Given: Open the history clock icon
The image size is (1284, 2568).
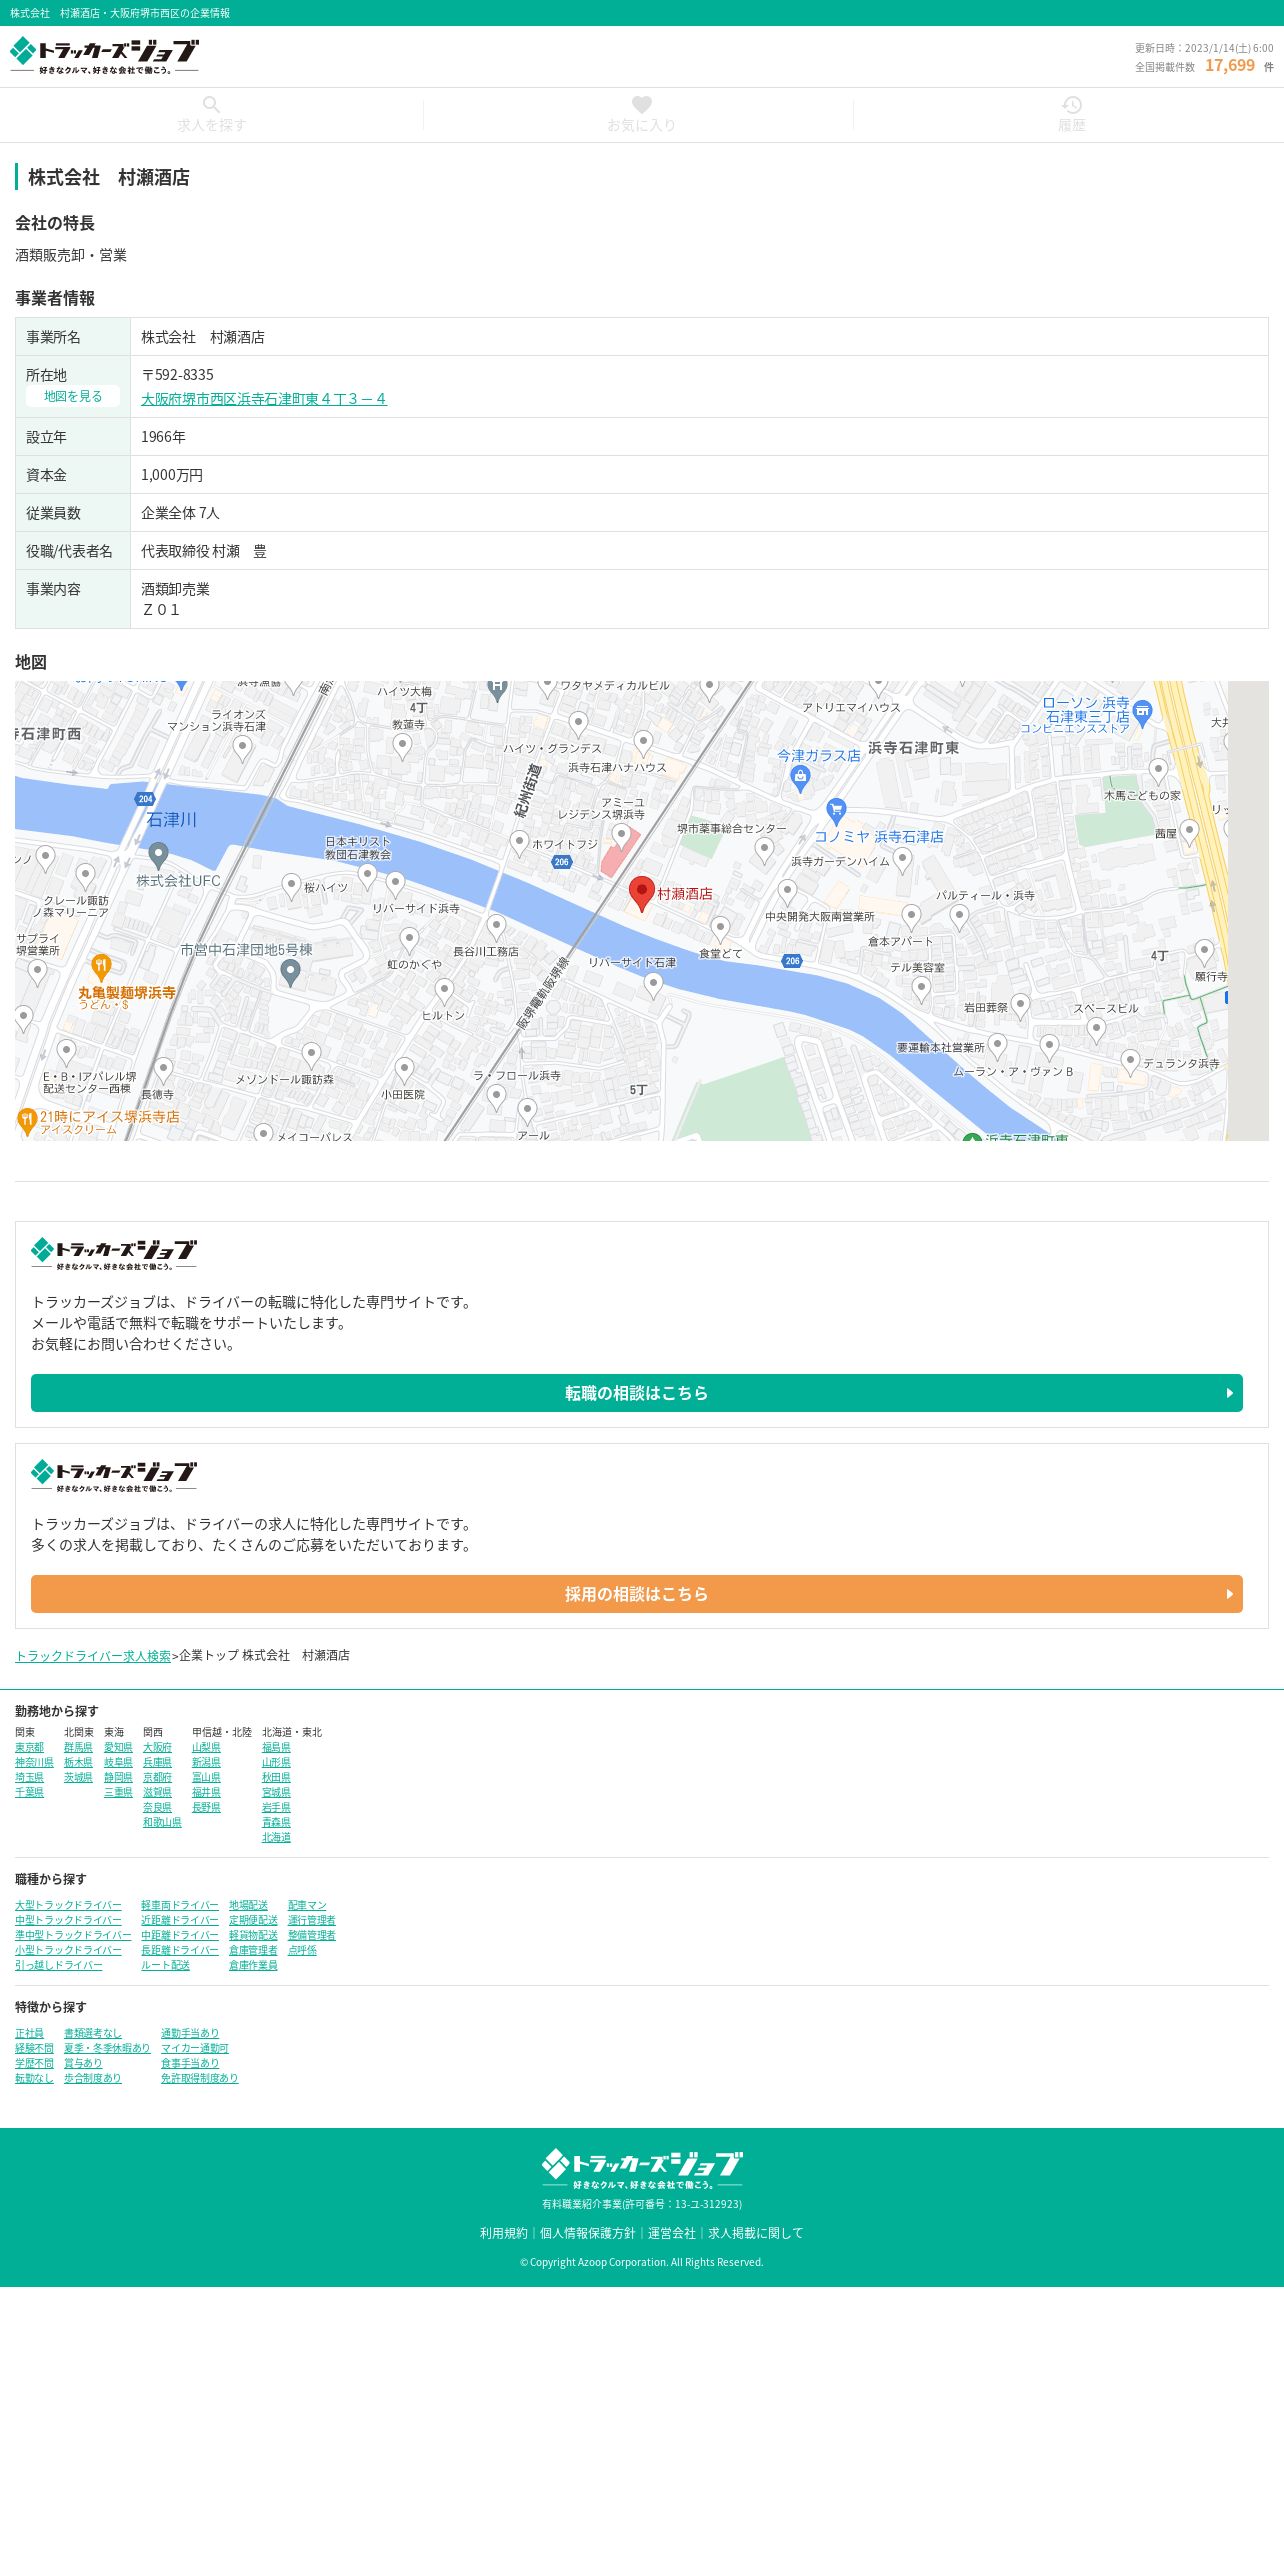Looking at the screenshot, I should click(1072, 105).
